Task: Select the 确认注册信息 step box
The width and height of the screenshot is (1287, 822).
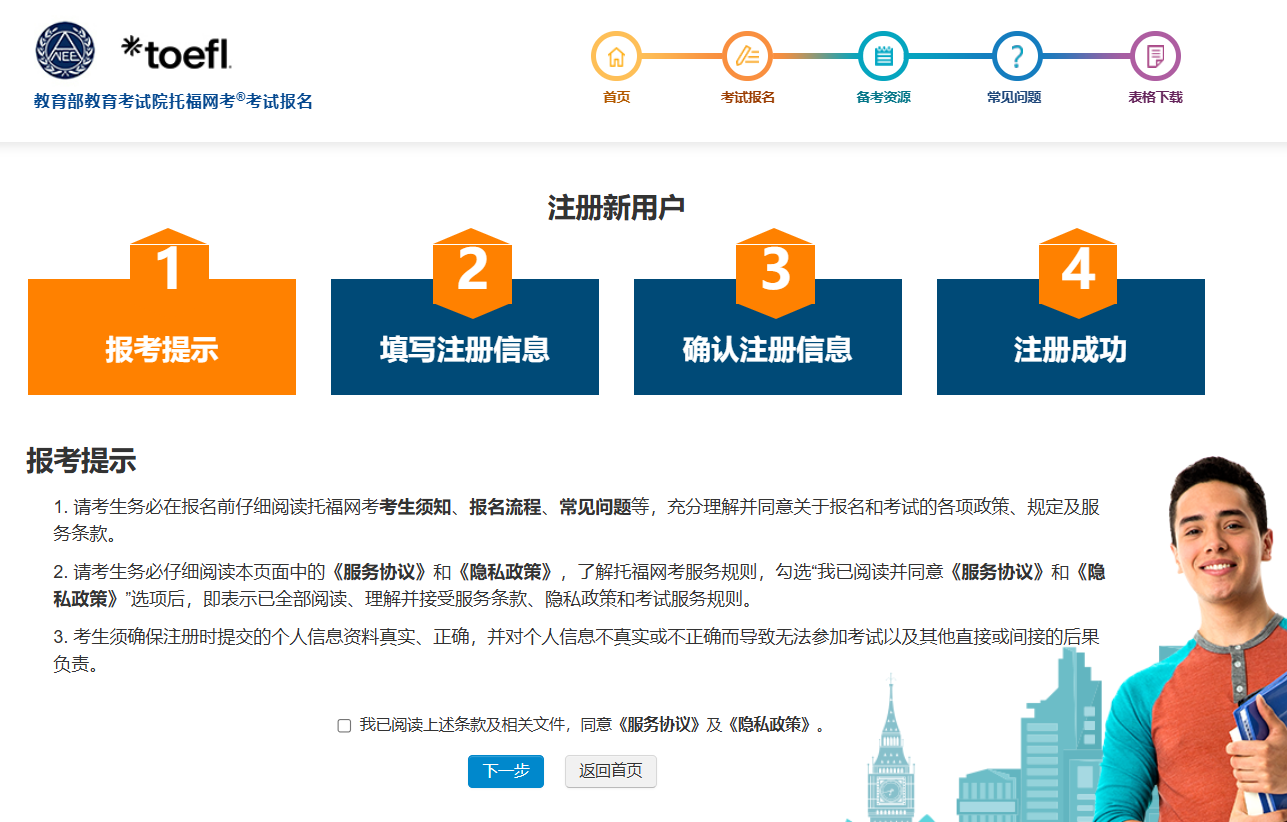Action: [767, 350]
